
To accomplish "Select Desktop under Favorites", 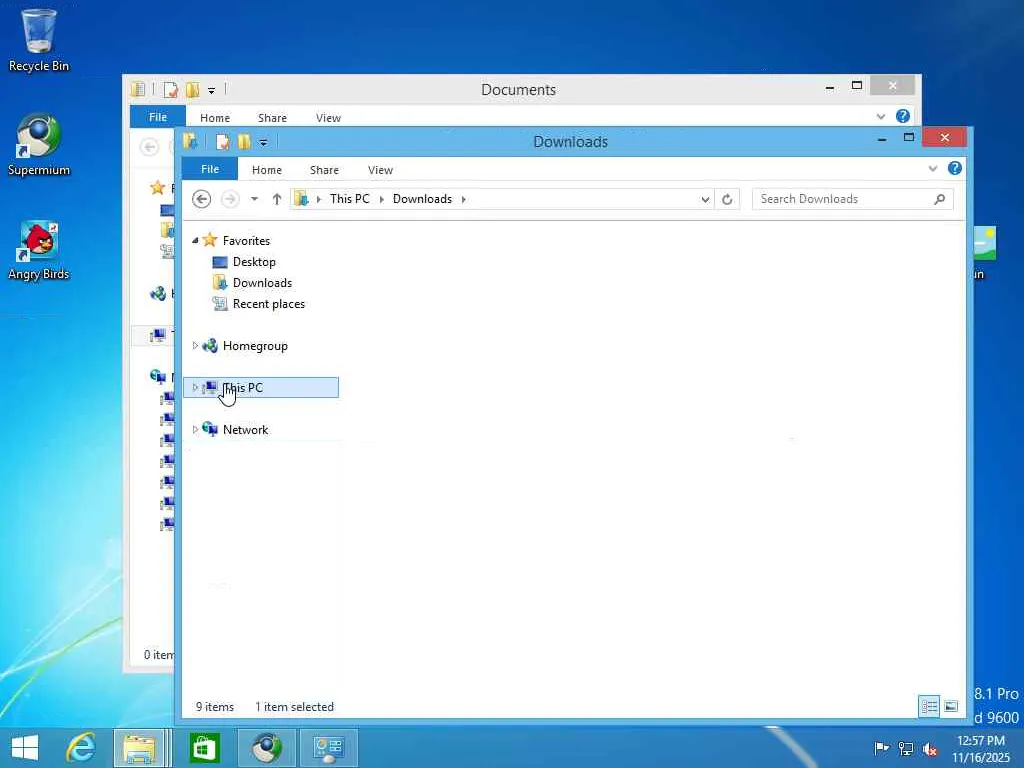I will tap(254, 262).
